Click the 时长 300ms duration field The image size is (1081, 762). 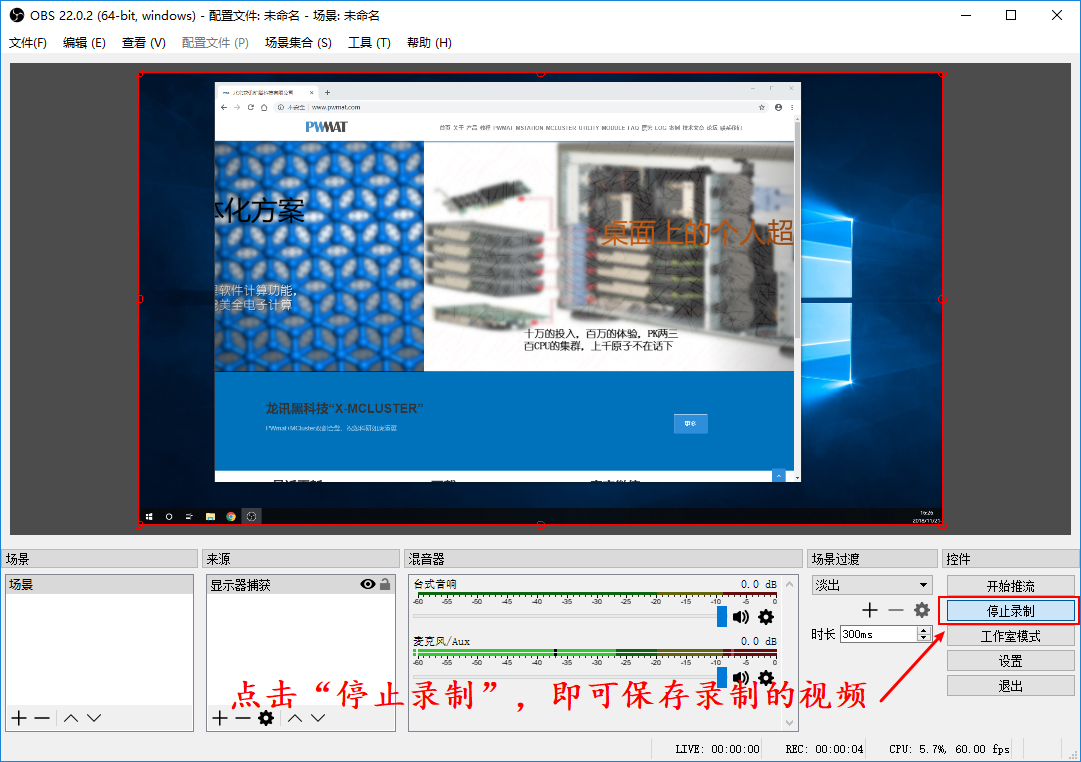(x=879, y=634)
